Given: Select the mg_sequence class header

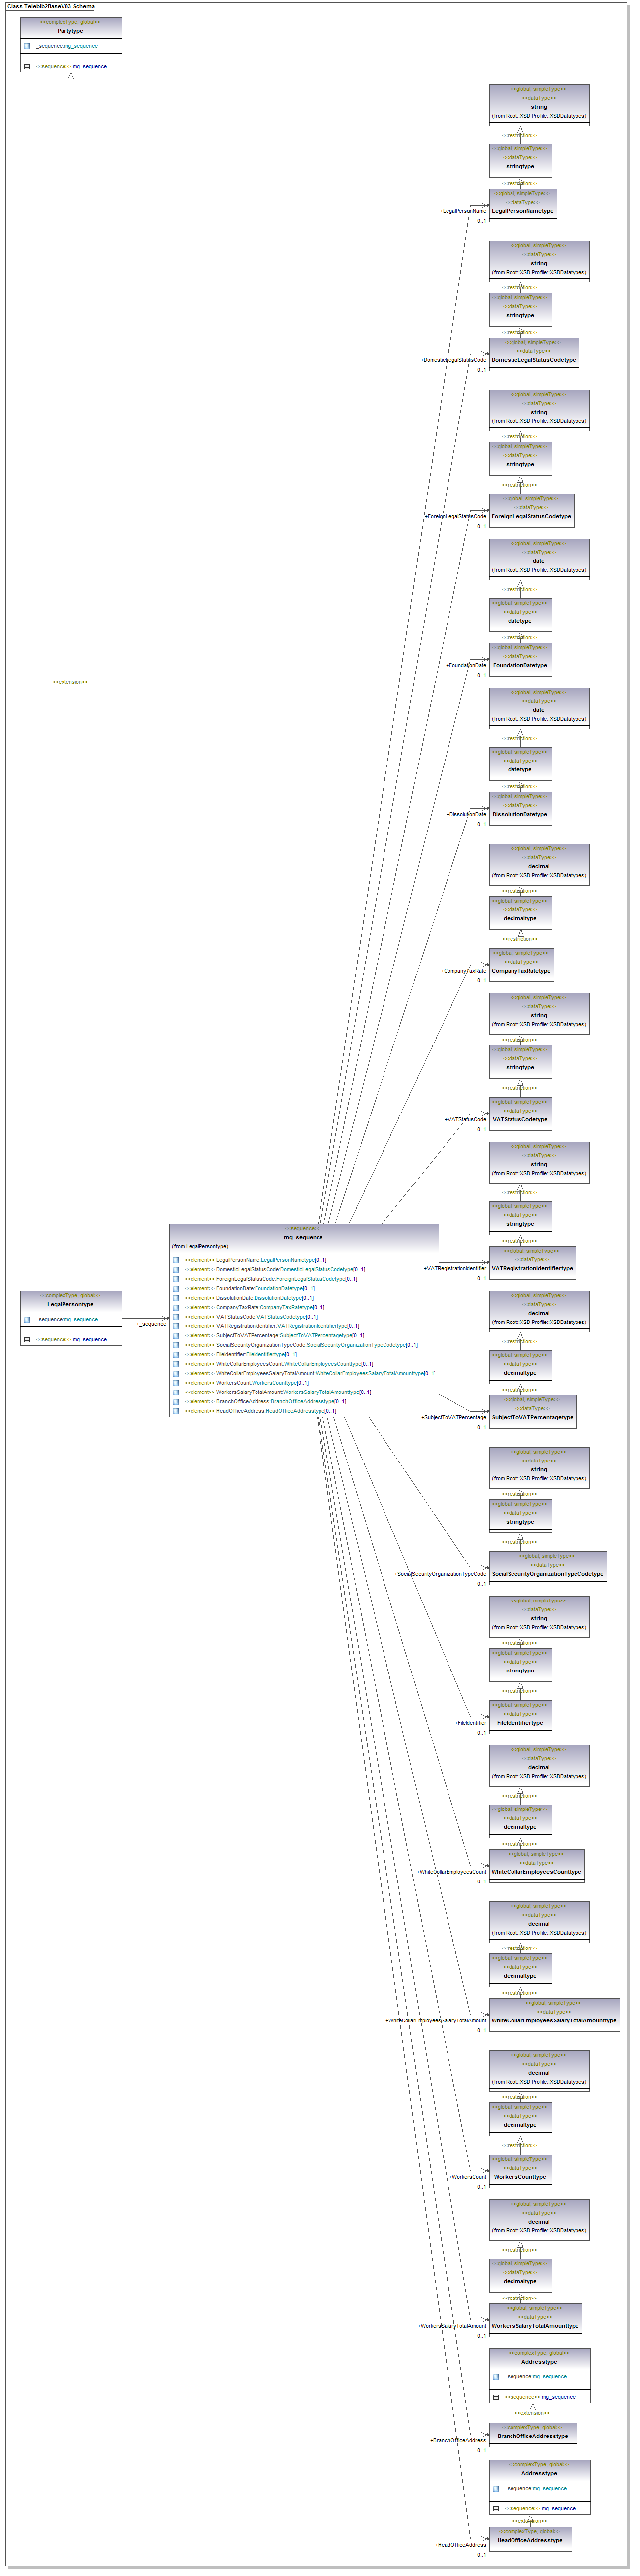Looking at the screenshot, I should pos(303,1237).
